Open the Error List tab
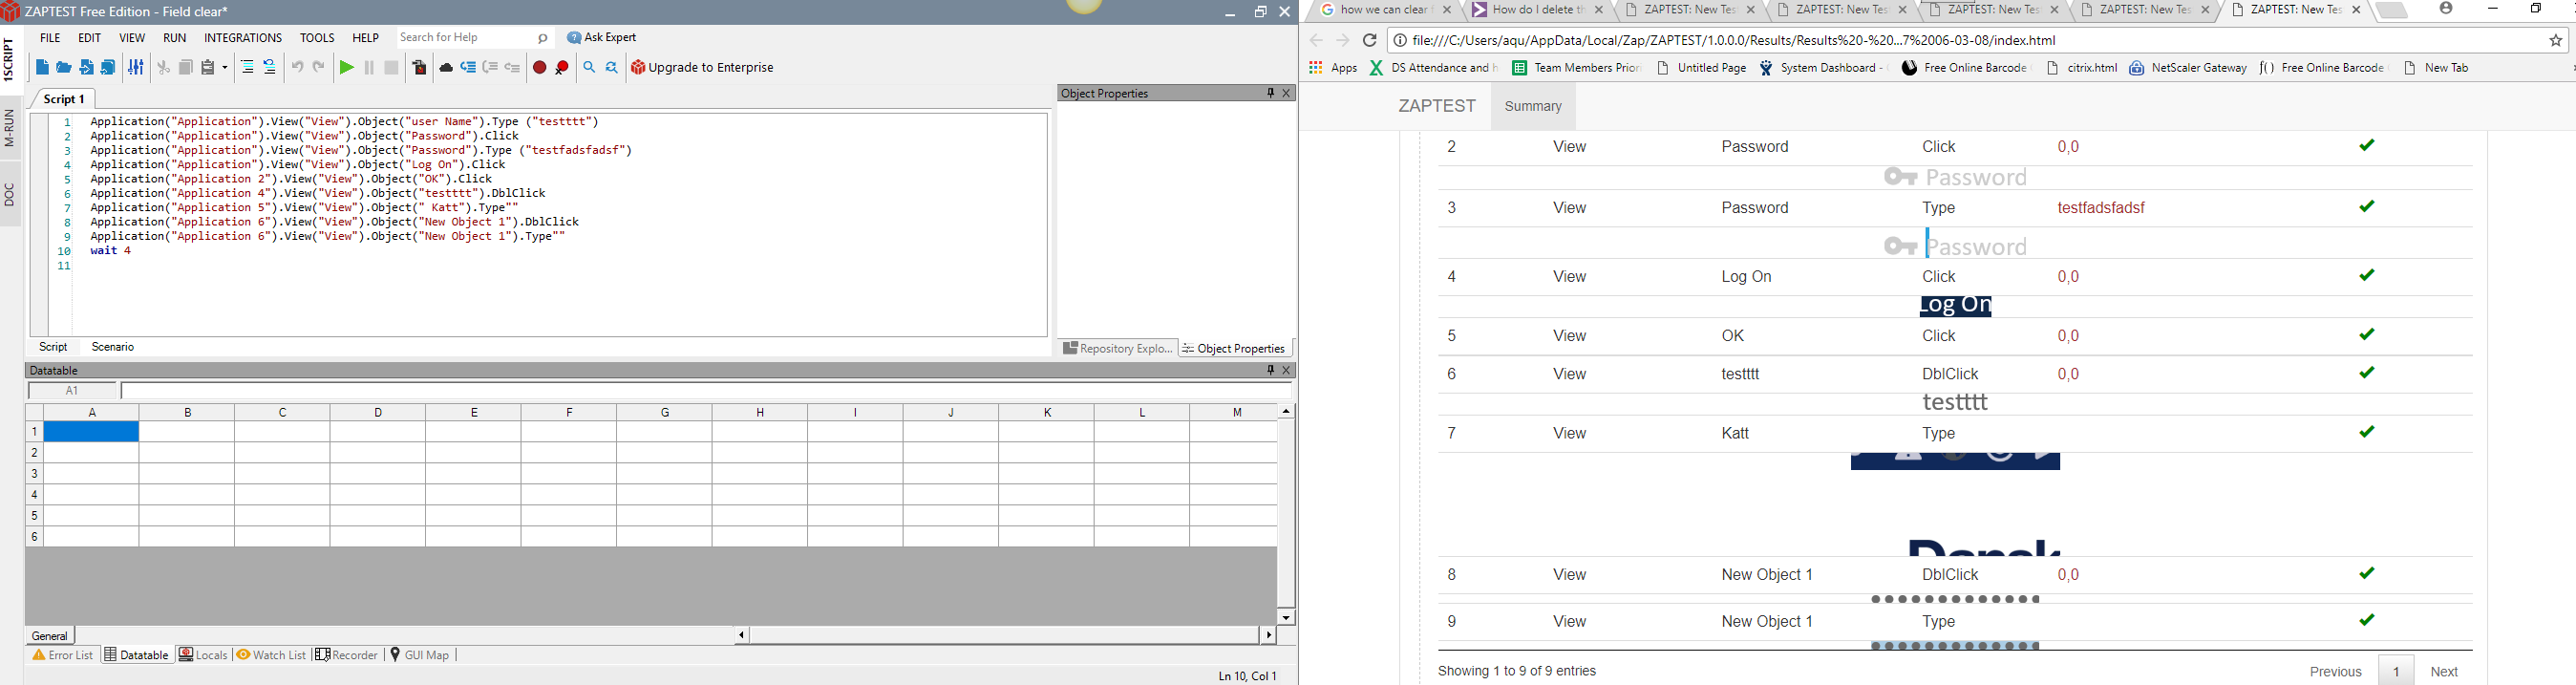Viewport: 2576px width, 685px height. [63, 656]
